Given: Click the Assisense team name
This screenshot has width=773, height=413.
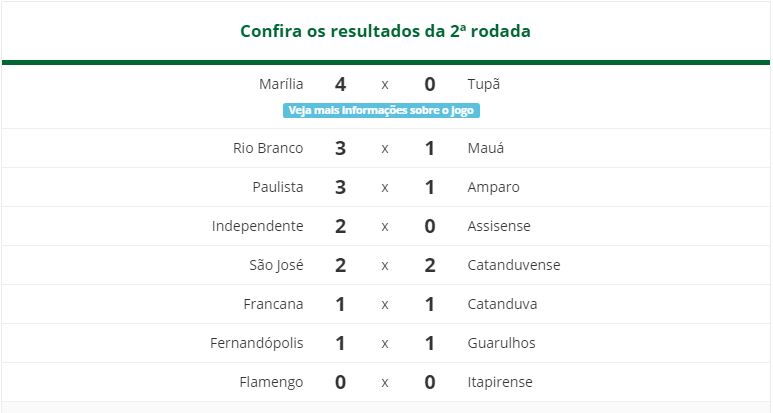Looking at the screenshot, I should (x=499, y=226).
